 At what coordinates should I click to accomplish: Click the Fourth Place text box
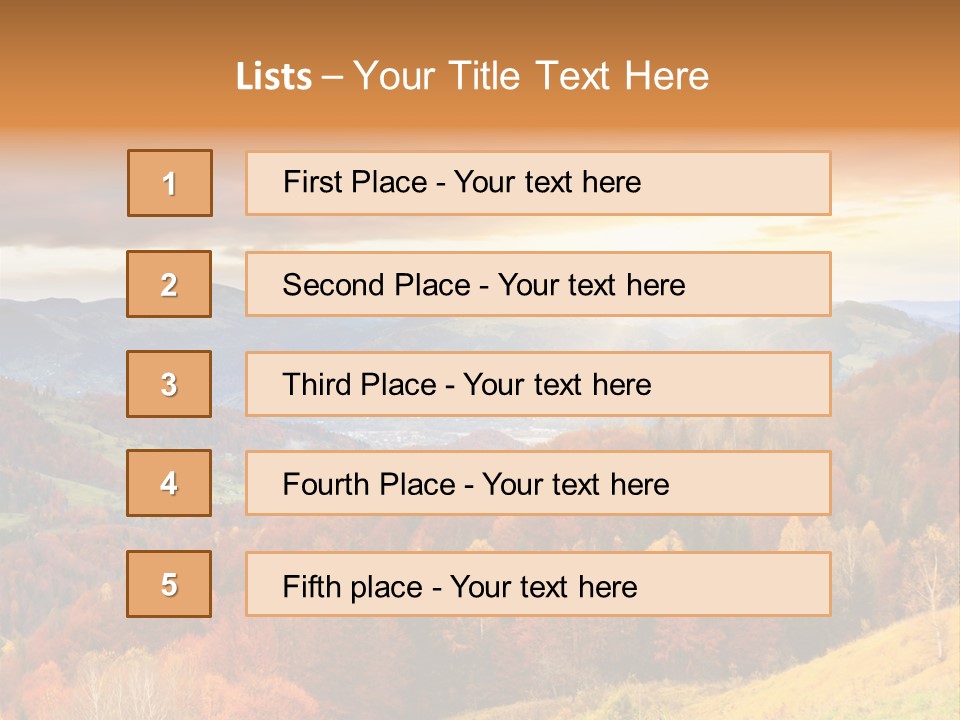pos(538,483)
